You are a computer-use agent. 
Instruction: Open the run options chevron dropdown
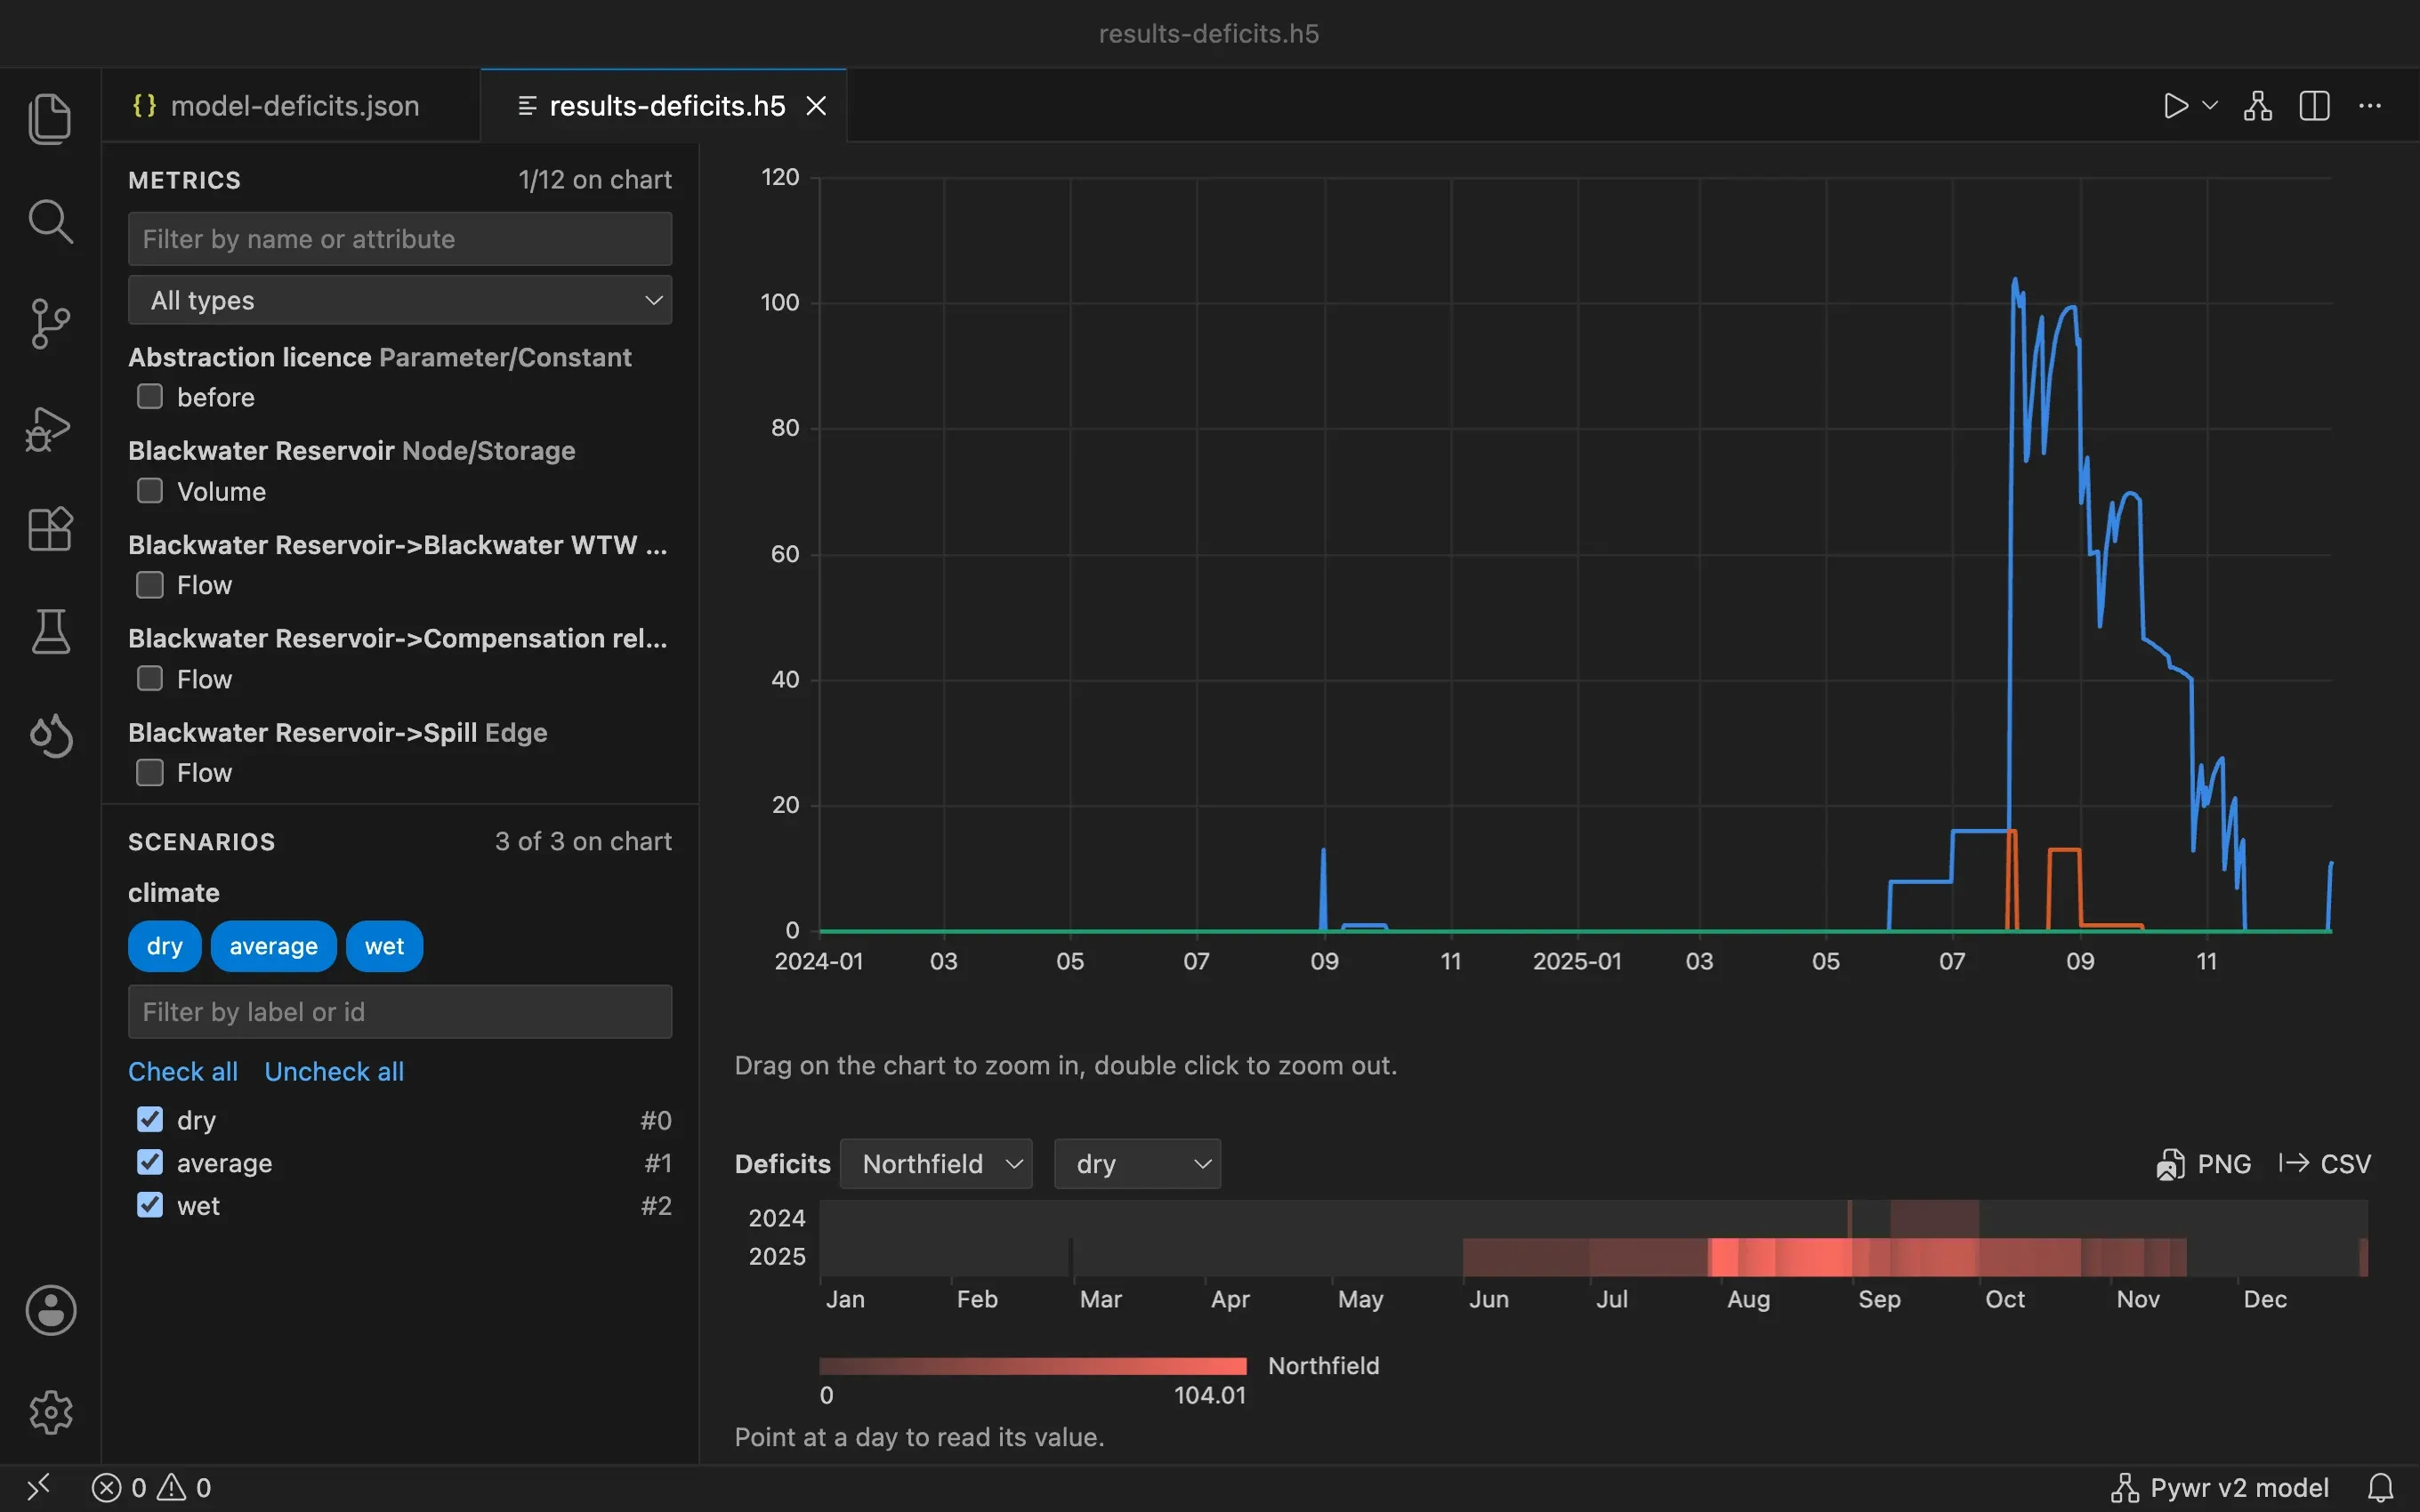click(2210, 106)
